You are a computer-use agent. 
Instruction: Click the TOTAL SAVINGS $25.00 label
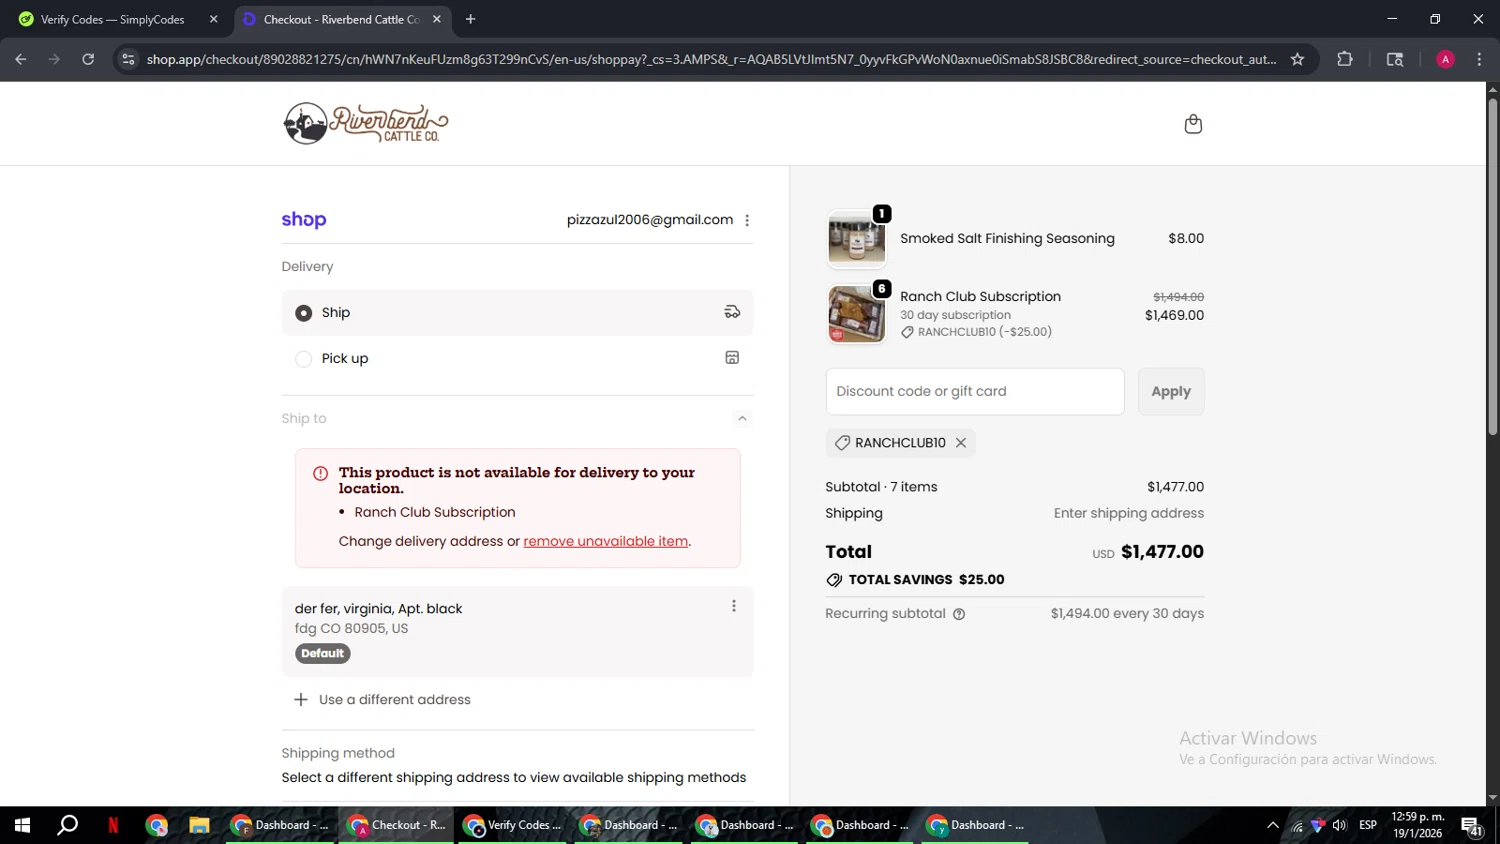click(926, 580)
